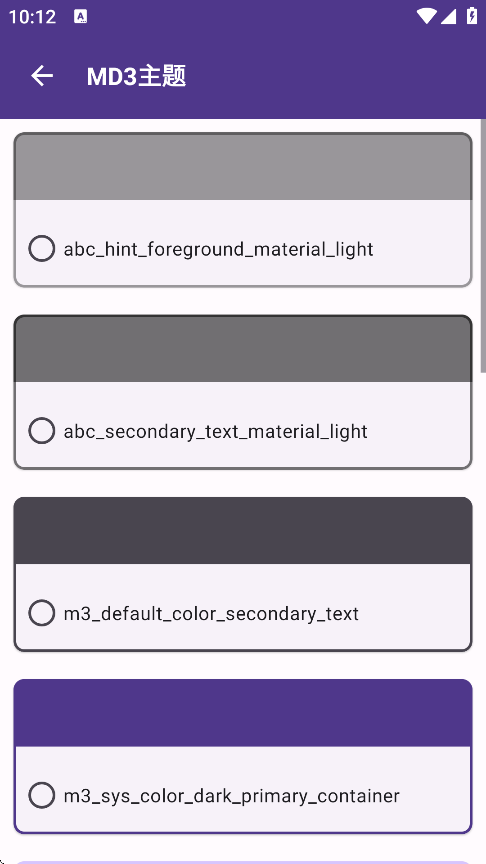Tap the back arrow in the app bar
486x864 pixels.
[x=42, y=75]
